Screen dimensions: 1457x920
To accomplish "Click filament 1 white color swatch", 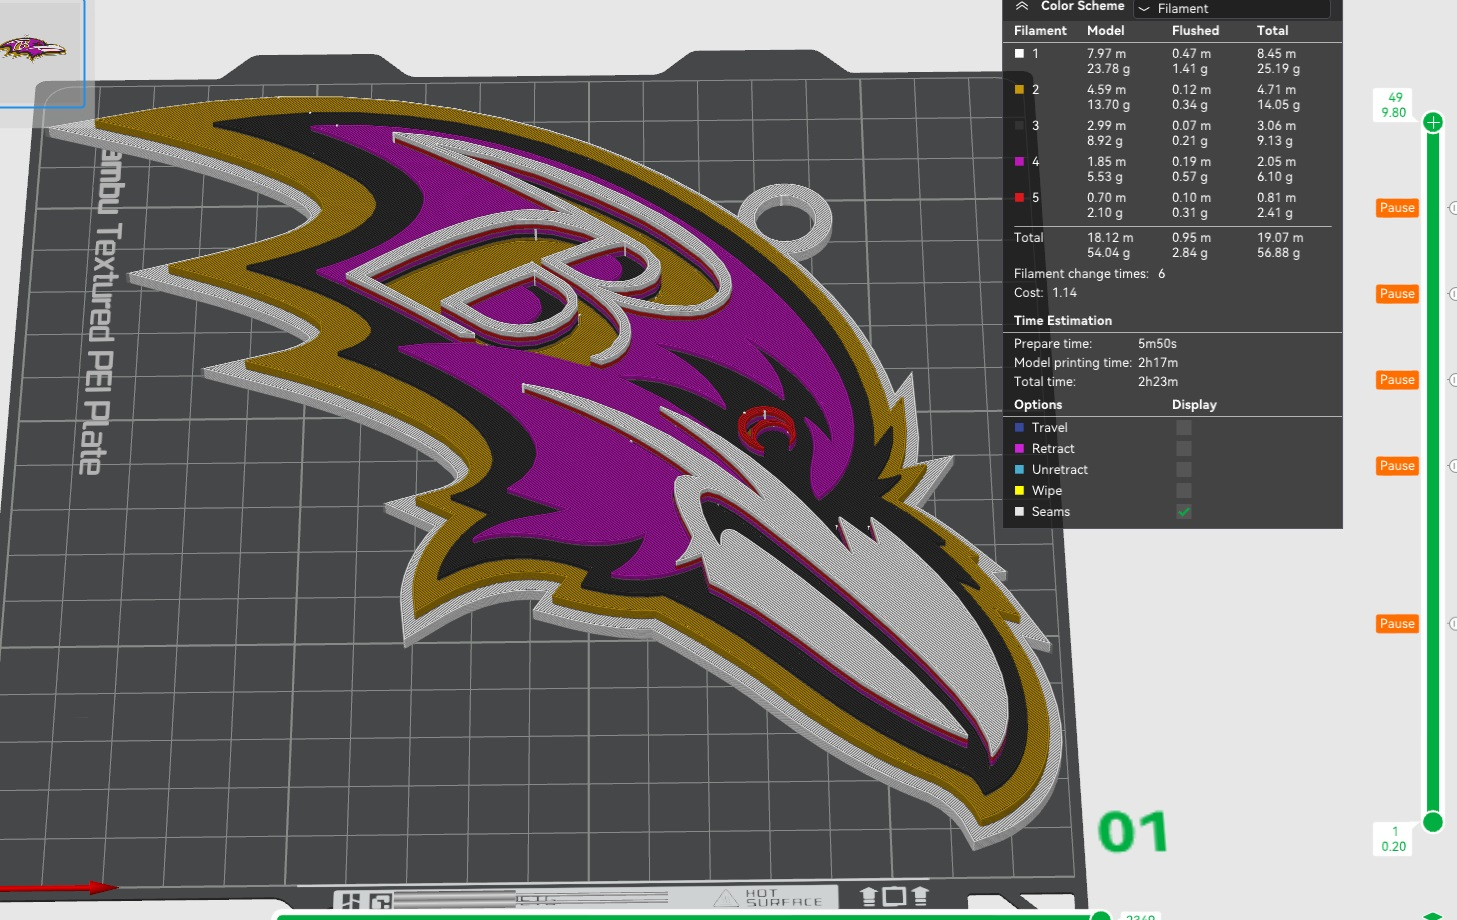I will pyautogui.click(x=1020, y=54).
